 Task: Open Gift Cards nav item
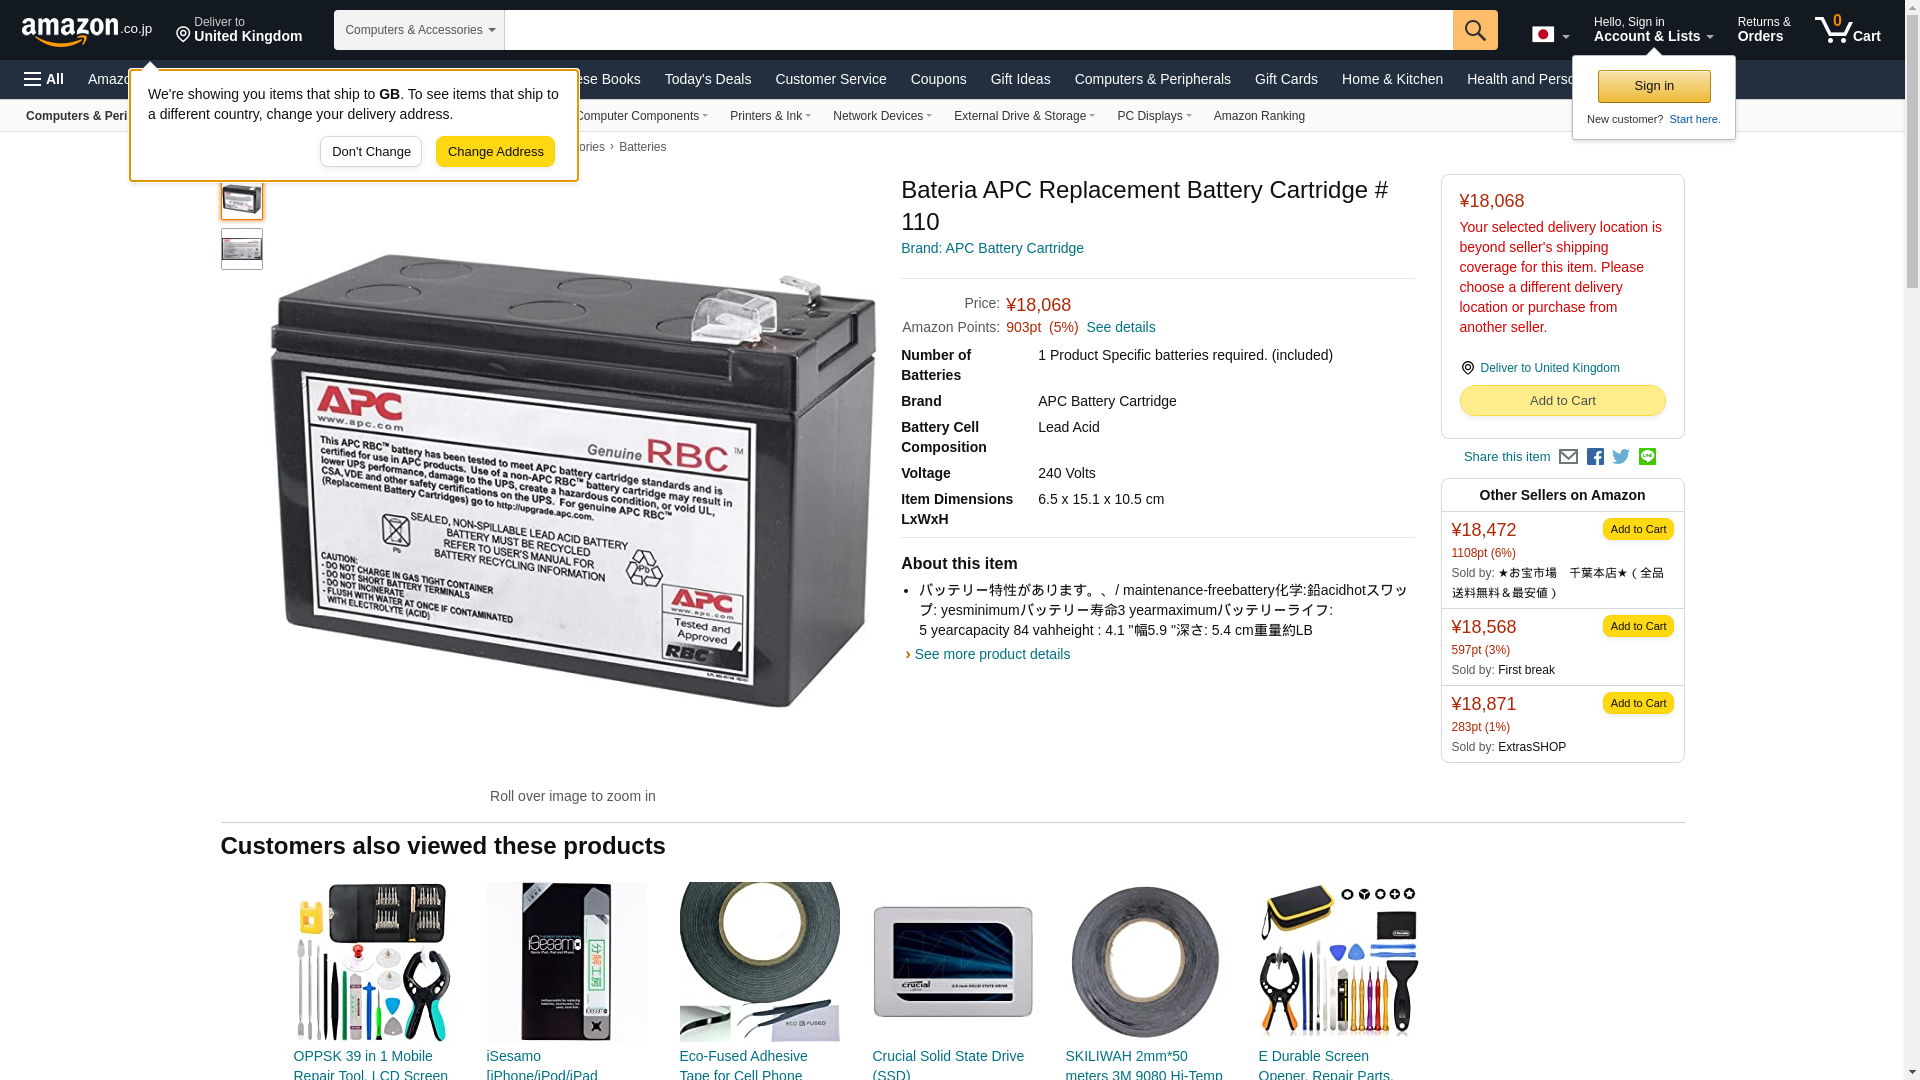[x=1285, y=79]
